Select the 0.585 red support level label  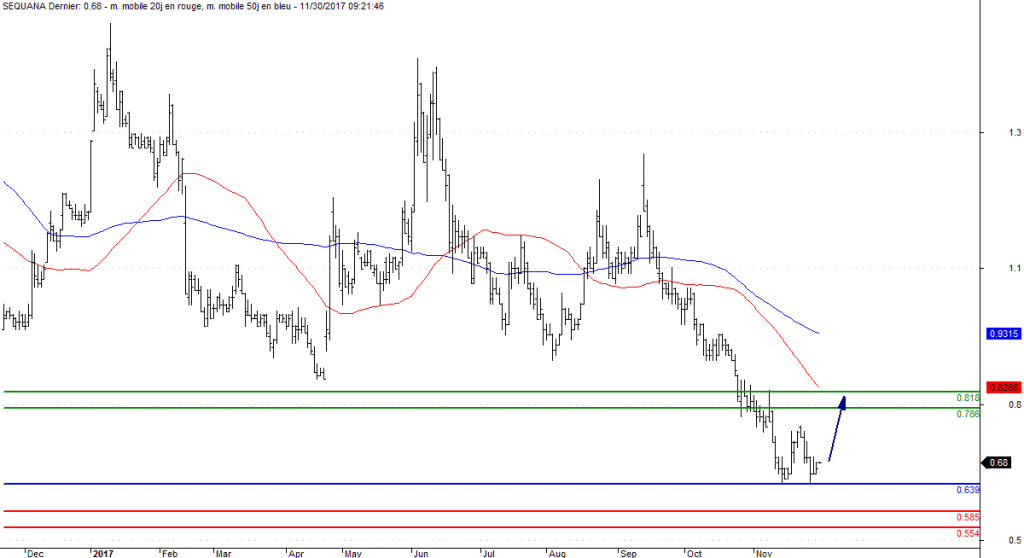click(967, 517)
